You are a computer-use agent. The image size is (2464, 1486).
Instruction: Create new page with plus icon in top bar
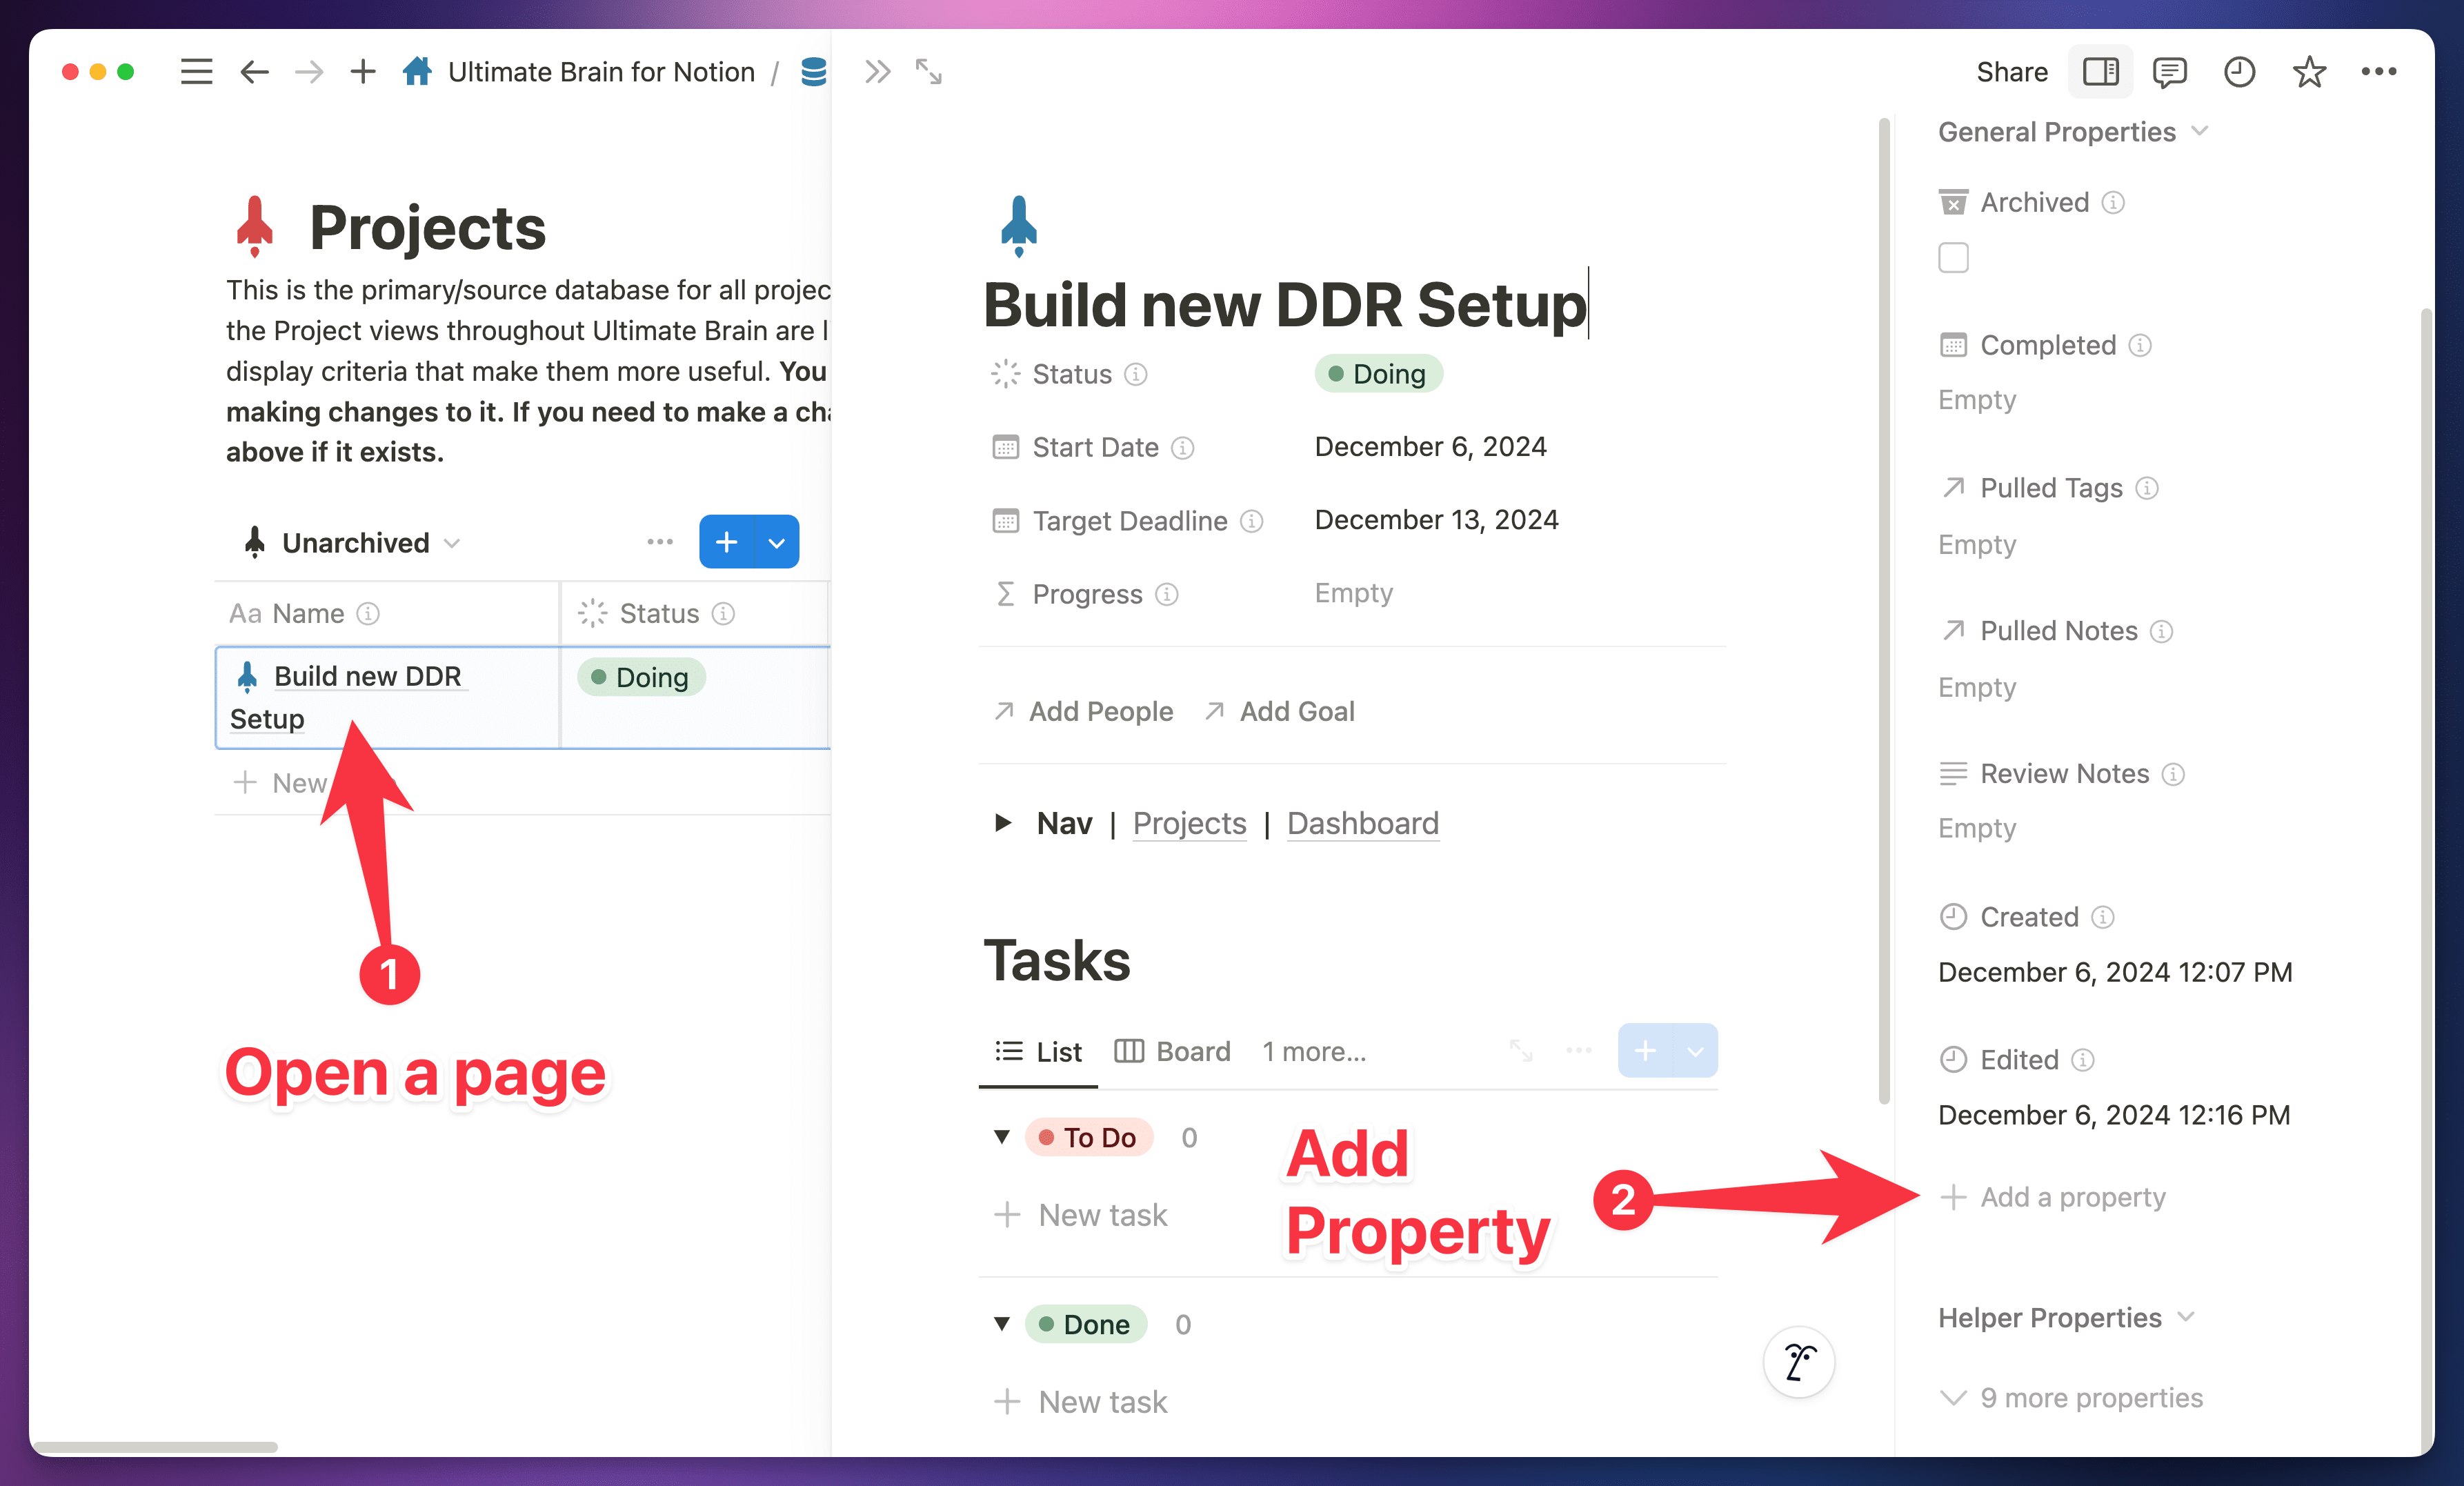coord(363,72)
